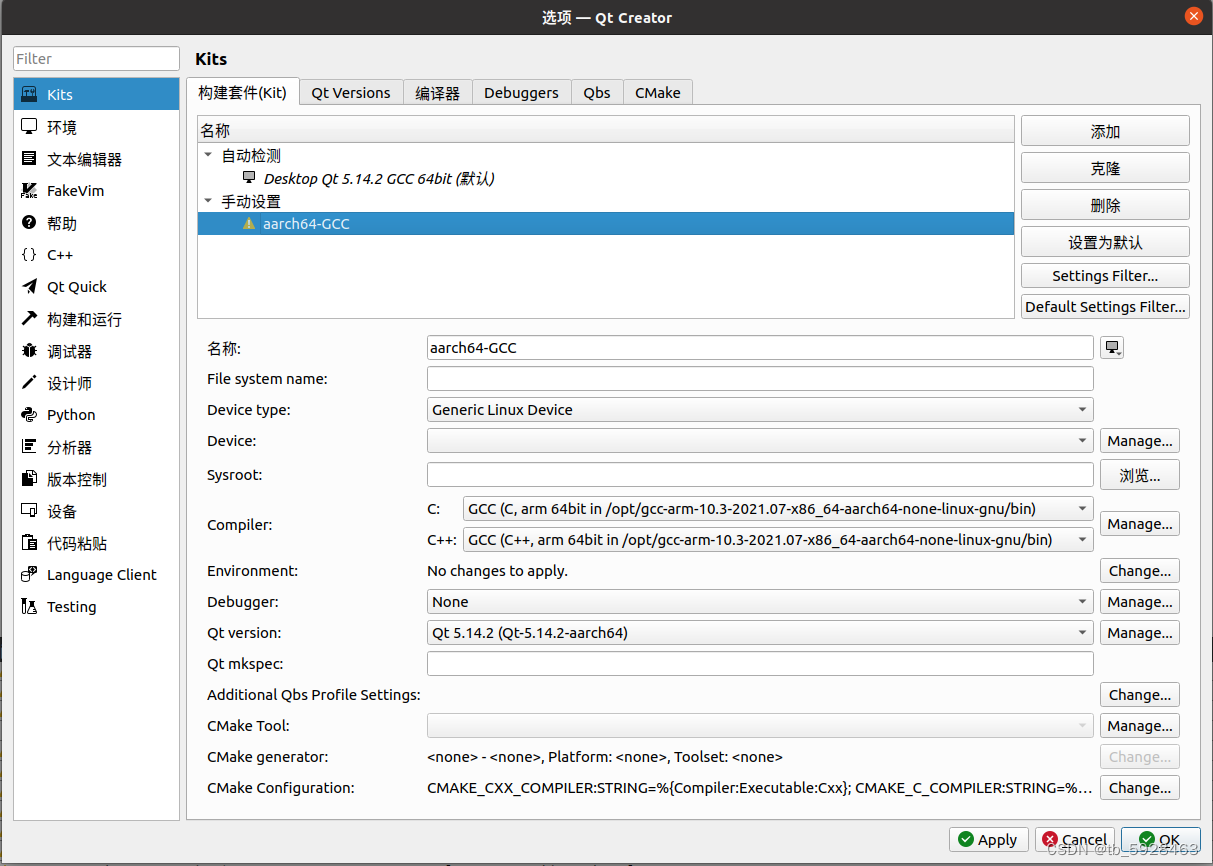The image size is (1213, 866).
Task: Open the 分析器 category icon
Action: point(29,447)
